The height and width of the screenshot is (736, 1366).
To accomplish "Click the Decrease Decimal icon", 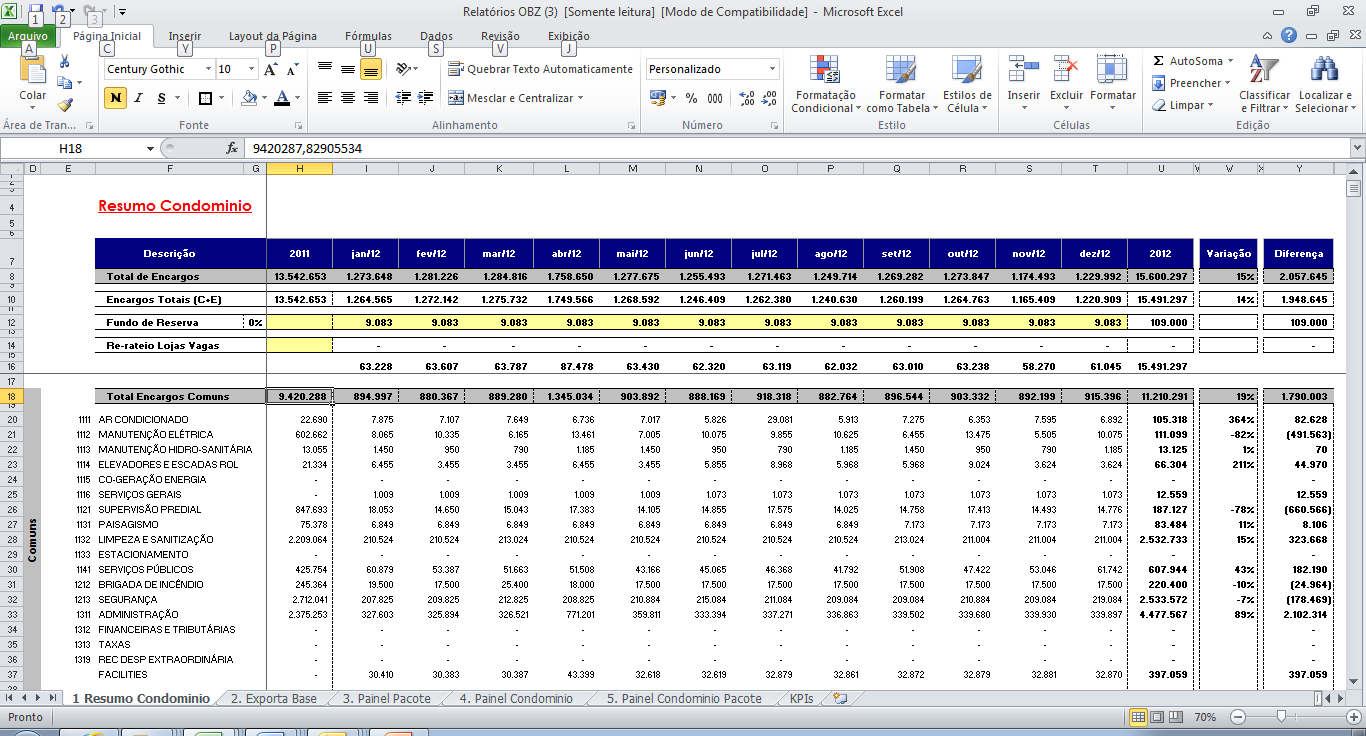I will pos(771,98).
